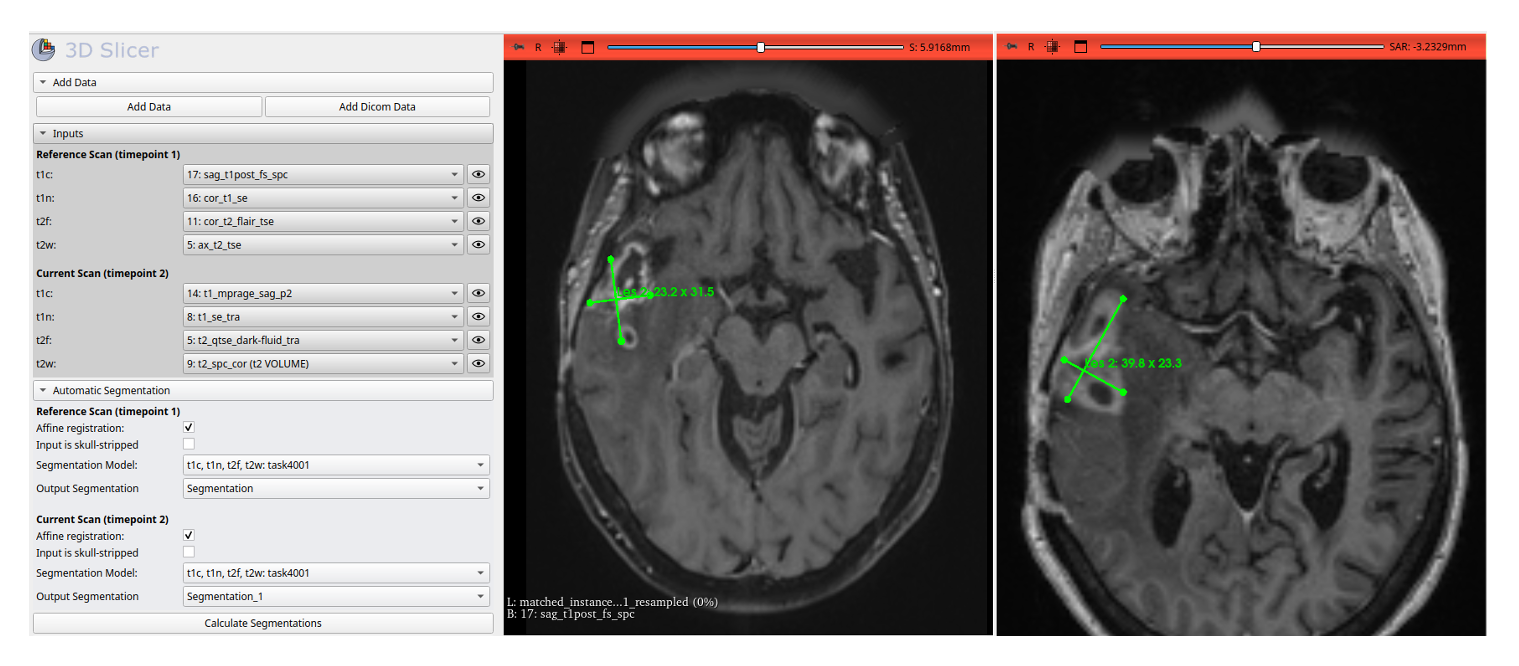Click the R orientation label in left viewer
Viewport: 1519px width, 666px height.
pyautogui.click(x=538, y=47)
